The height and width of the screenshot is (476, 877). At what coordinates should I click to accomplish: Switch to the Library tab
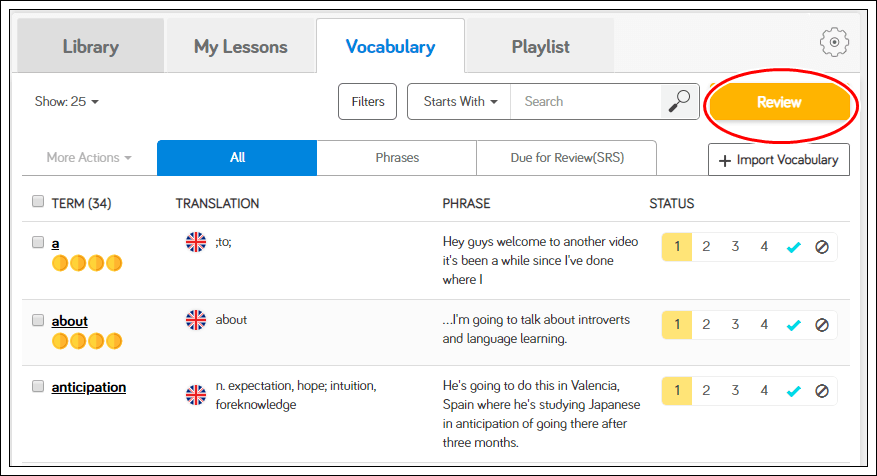tap(90, 46)
